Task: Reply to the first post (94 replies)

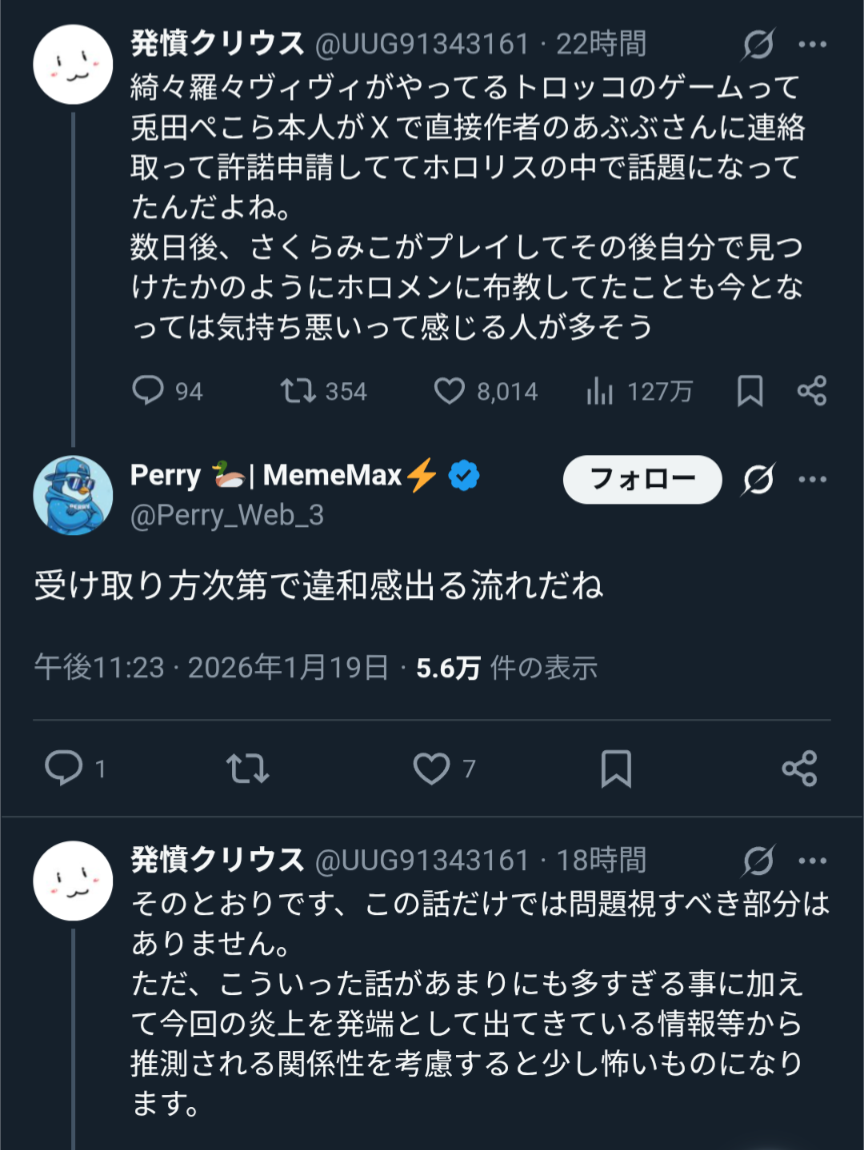Action: 148,391
